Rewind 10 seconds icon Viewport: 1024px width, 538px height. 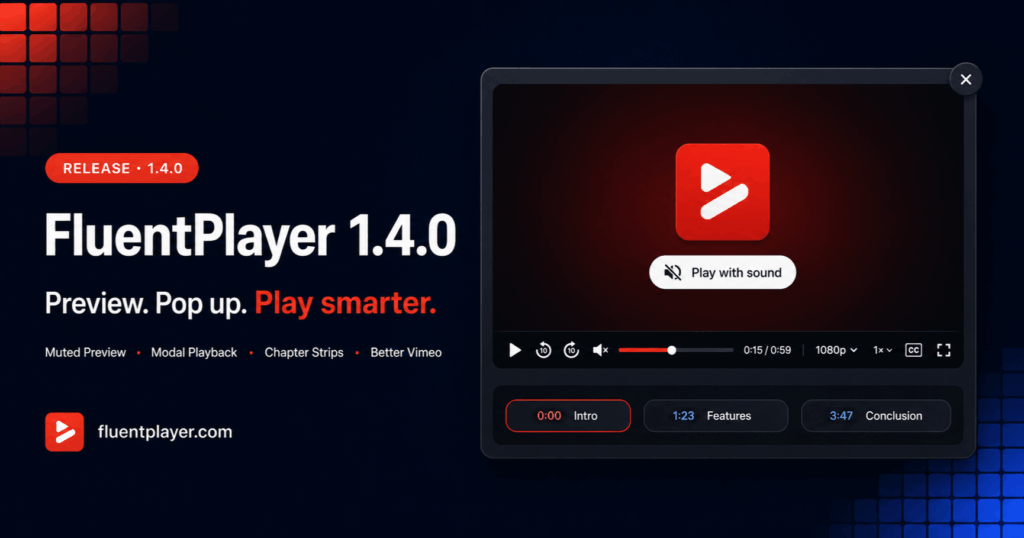coord(543,351)
